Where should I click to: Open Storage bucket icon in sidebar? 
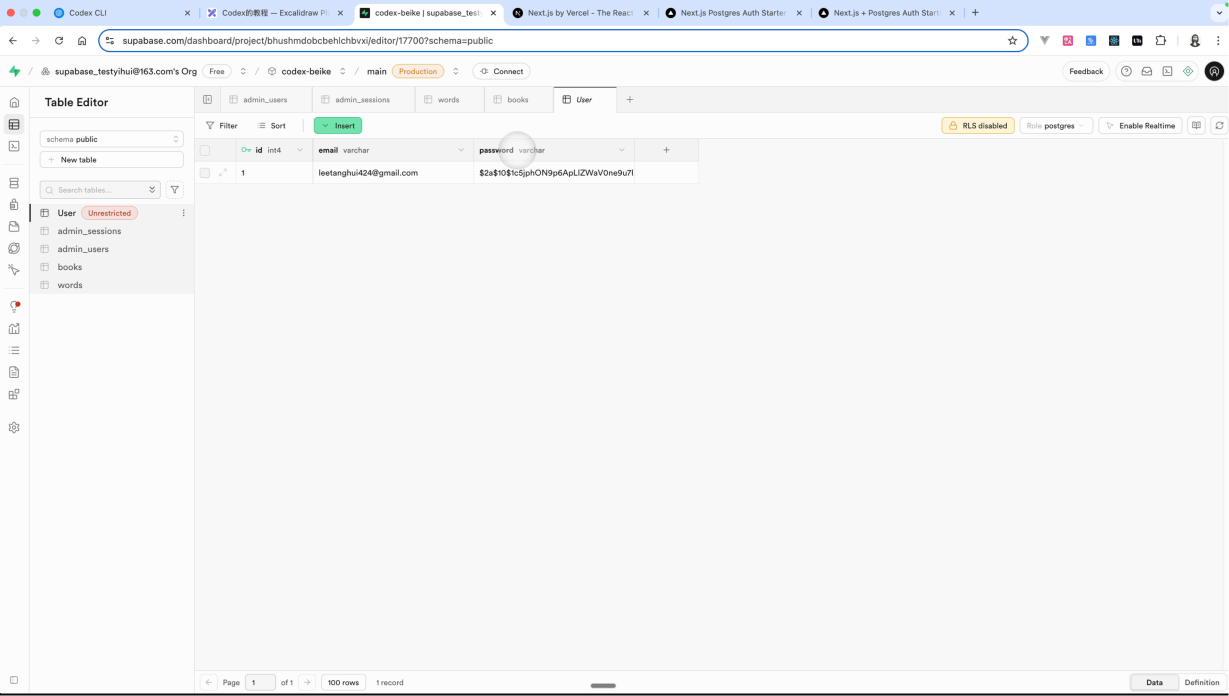click(x=14, y=227)
